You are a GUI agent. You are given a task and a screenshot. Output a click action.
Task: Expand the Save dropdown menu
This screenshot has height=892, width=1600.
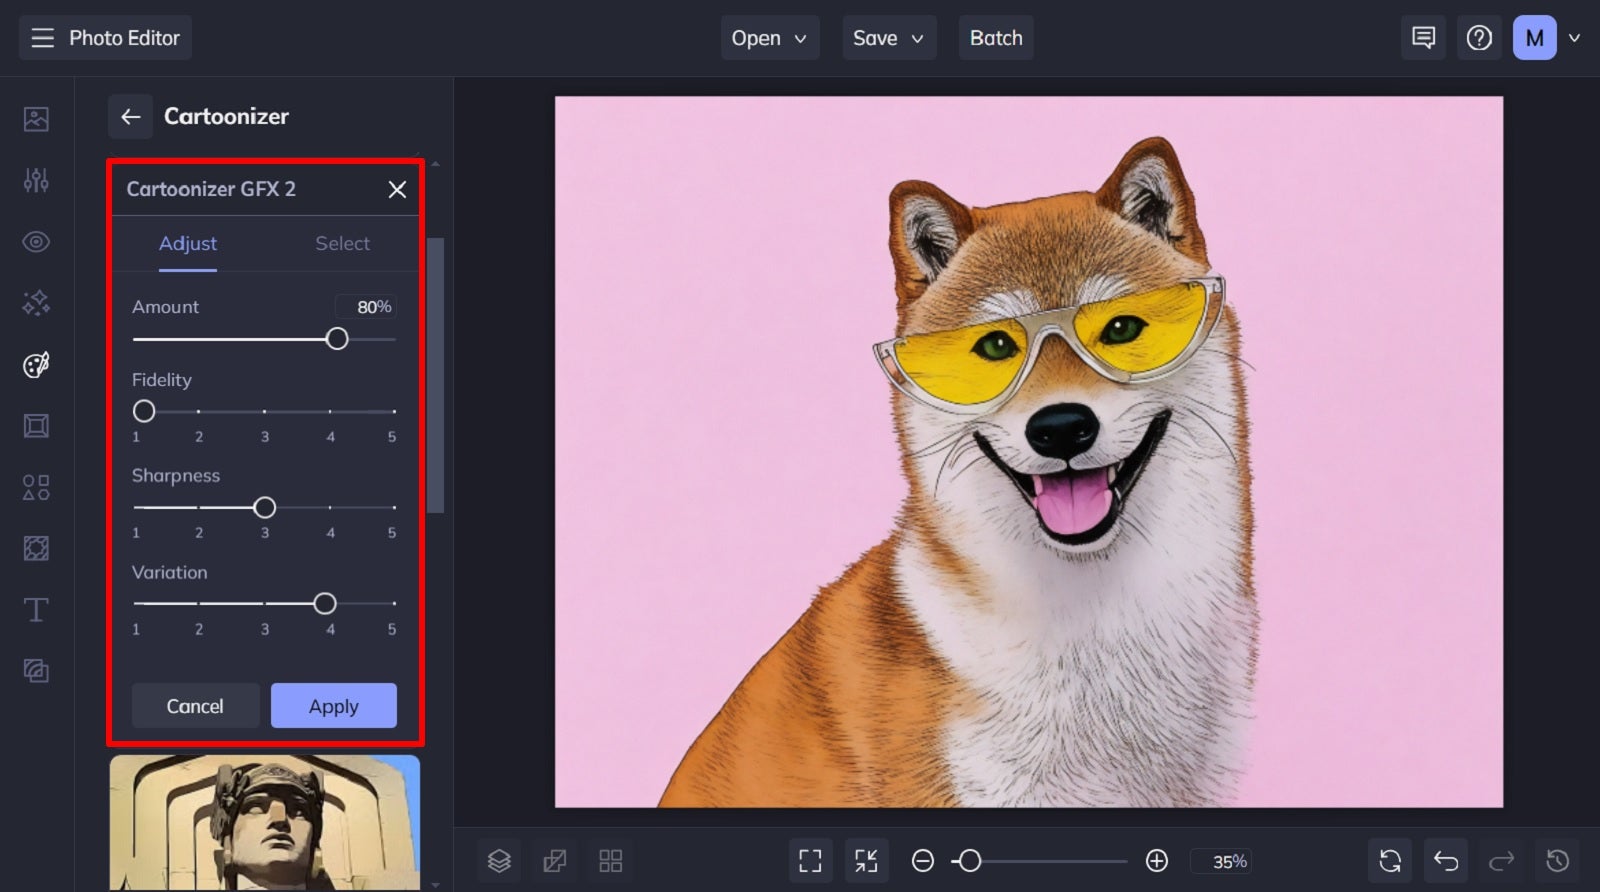tap(888, 38)
